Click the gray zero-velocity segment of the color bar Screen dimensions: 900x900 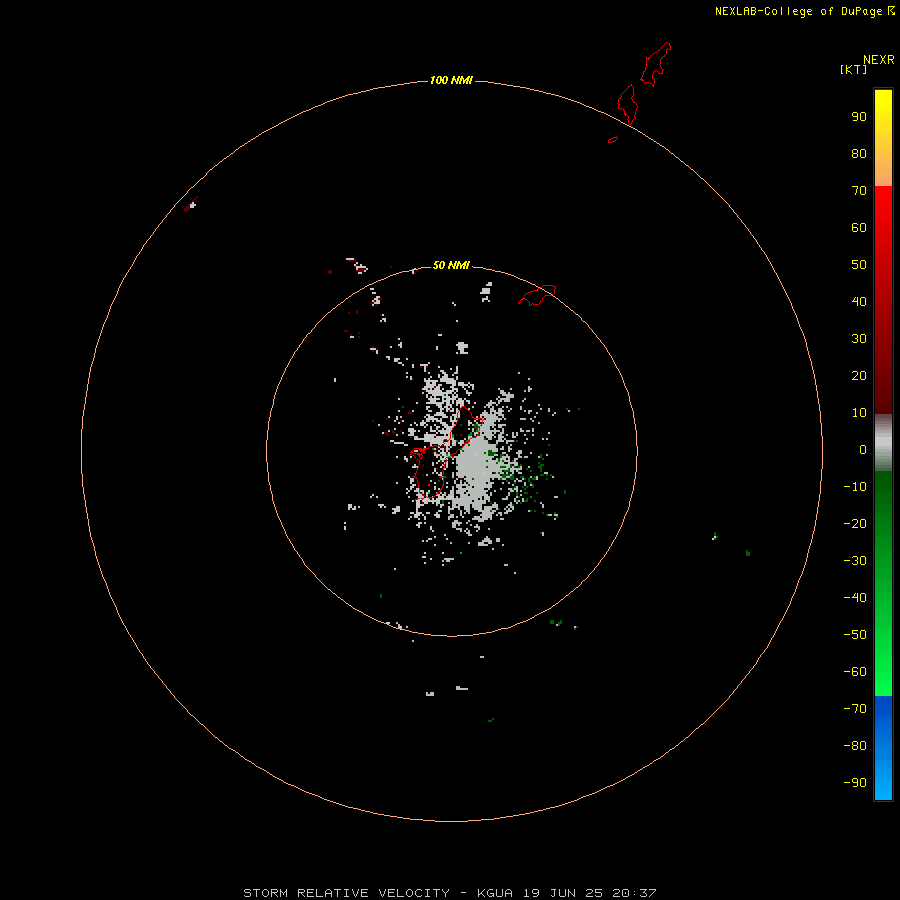(883, 443)
